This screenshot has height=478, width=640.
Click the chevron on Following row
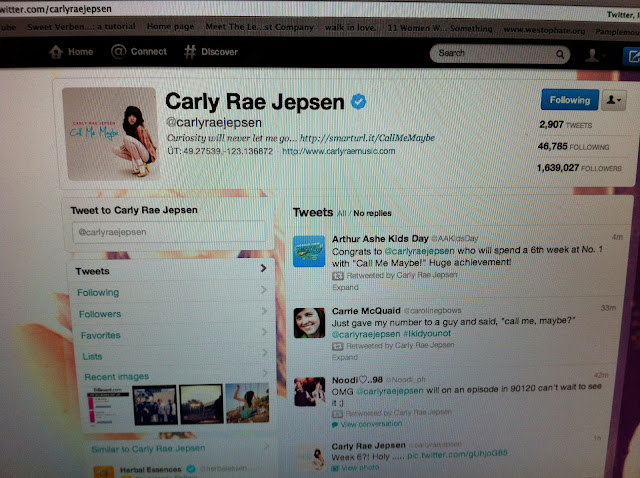click(x=264, y=289)
